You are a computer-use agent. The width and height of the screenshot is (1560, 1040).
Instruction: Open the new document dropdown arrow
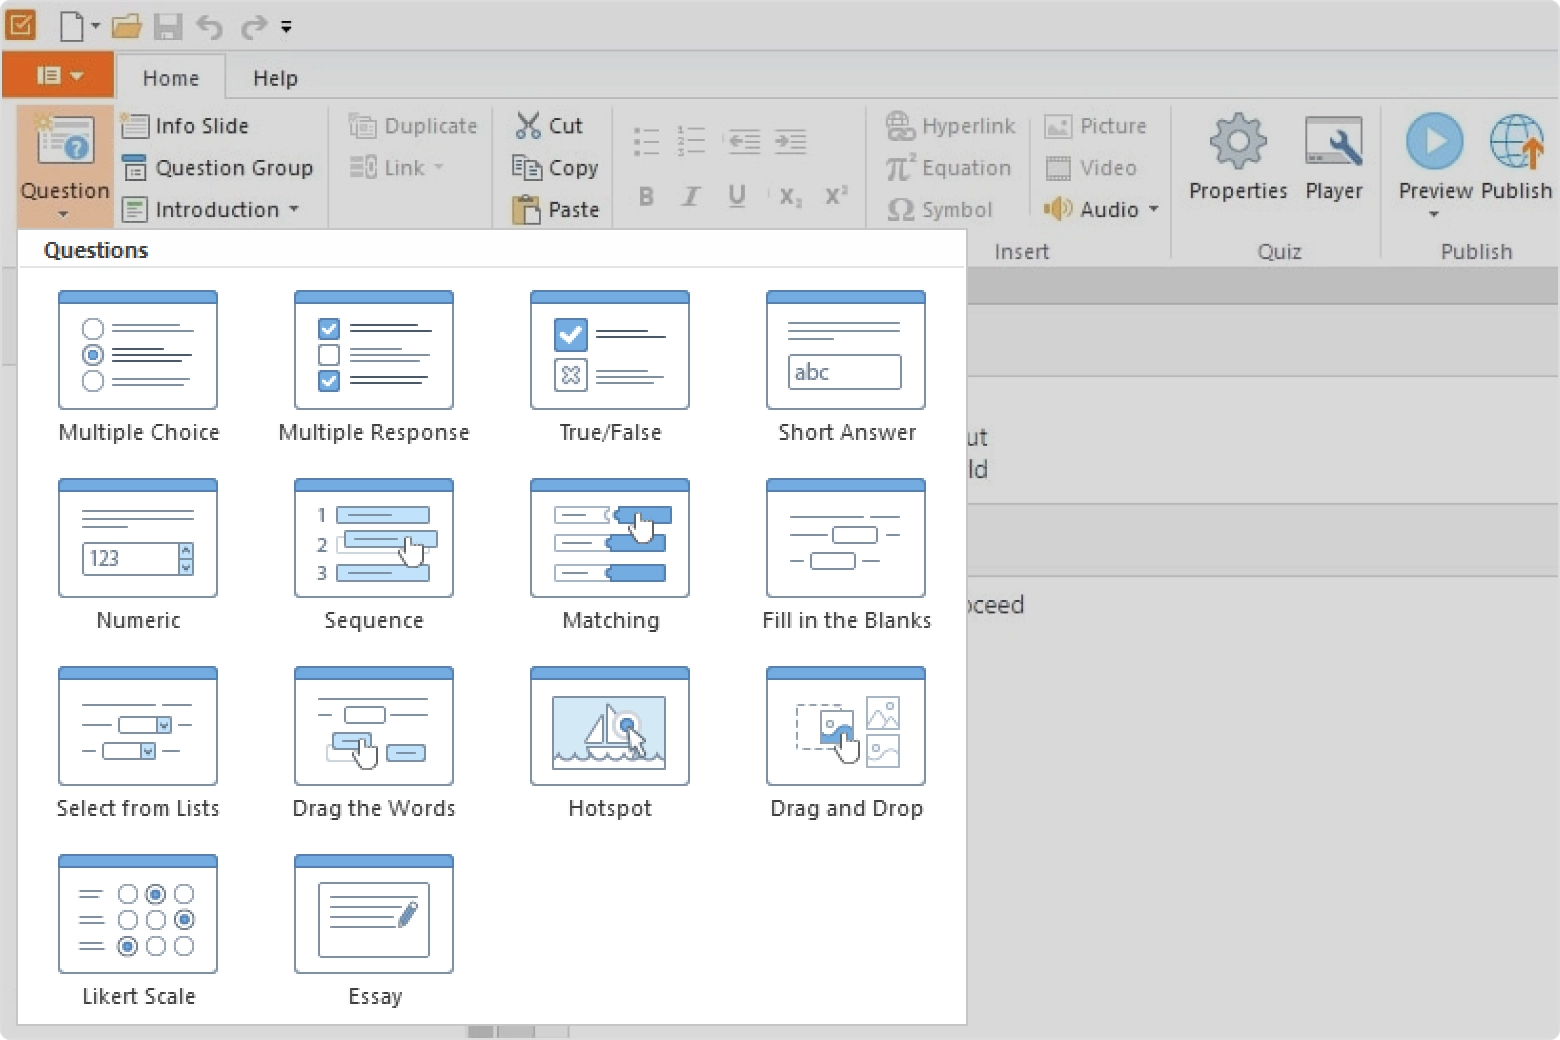coord(96,26)
